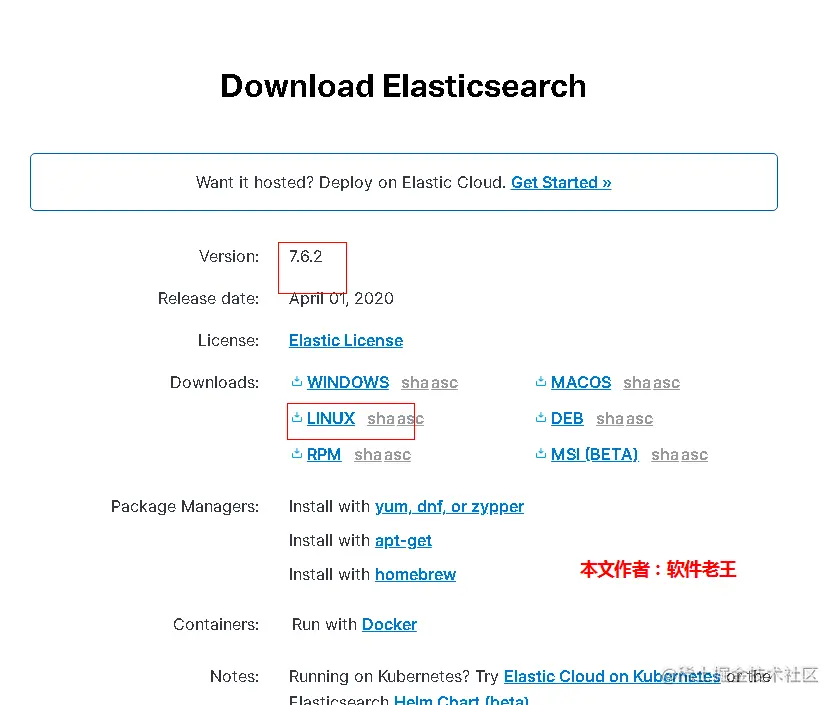839x705 pixels.
Task: Open the sha checksum for RPM
Action: coord(368,455)
